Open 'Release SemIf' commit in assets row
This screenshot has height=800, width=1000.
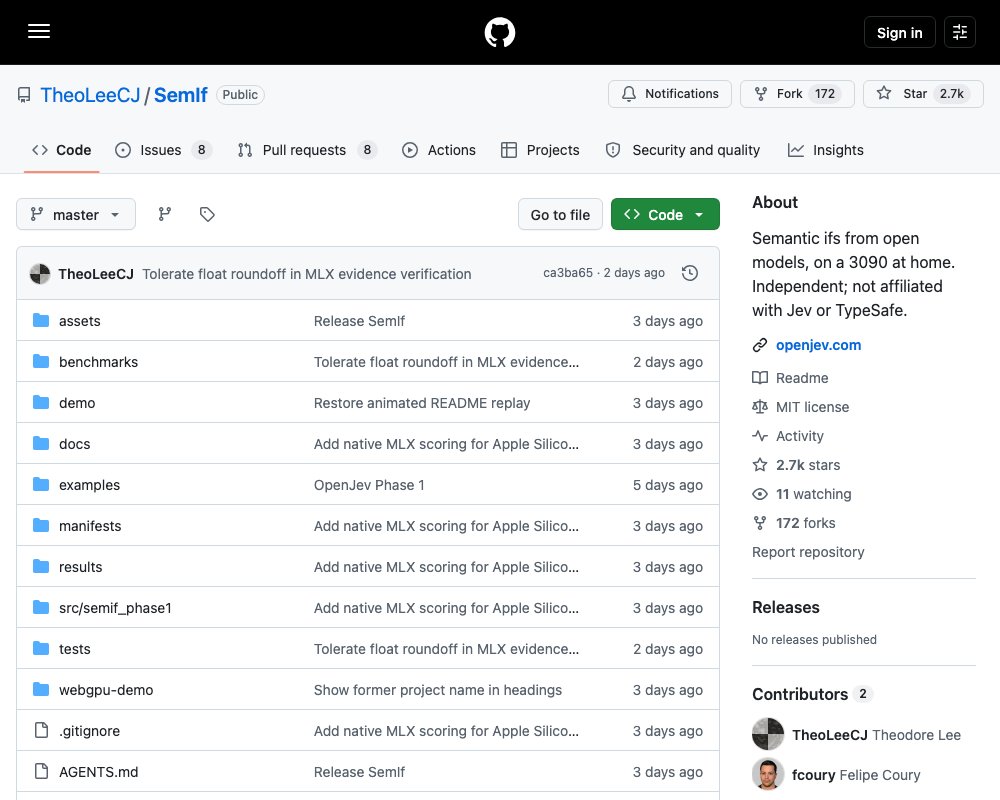coord(359,321)
